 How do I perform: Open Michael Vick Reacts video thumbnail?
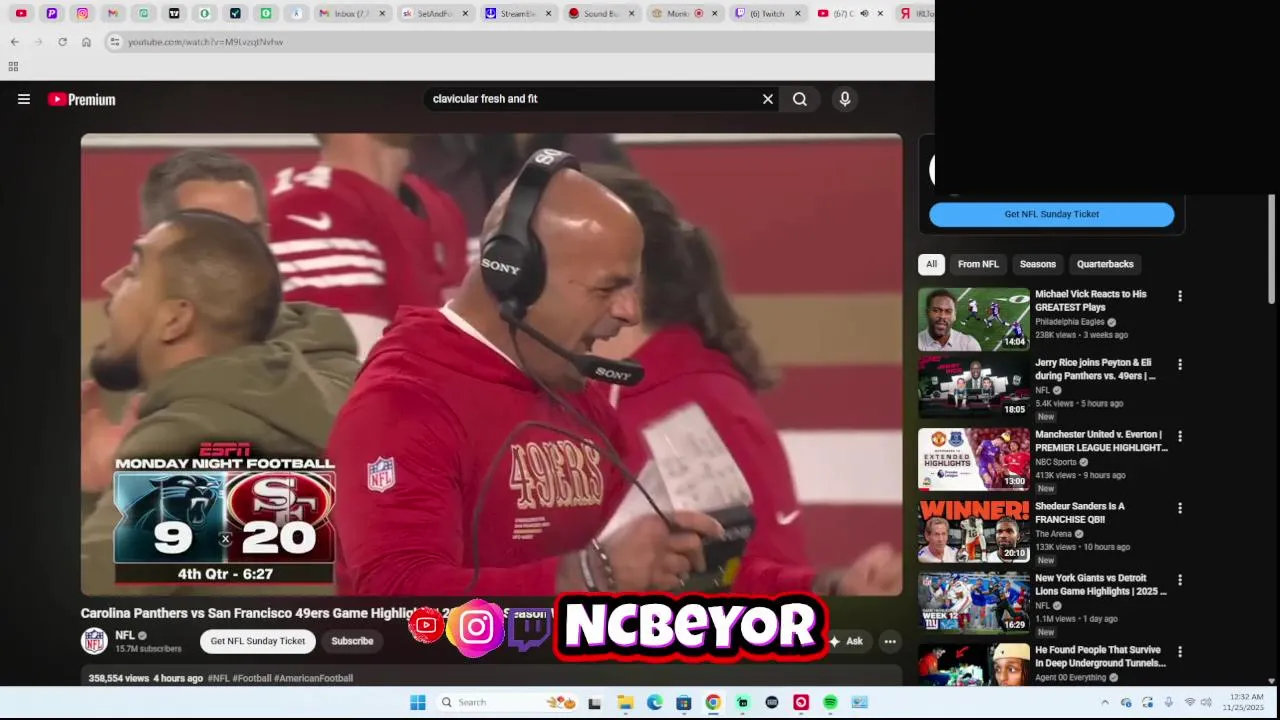[974, 319]
